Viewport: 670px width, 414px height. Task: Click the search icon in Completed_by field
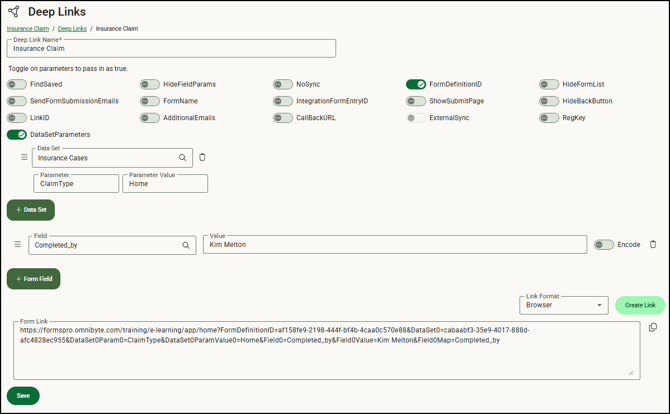[186, 245]
